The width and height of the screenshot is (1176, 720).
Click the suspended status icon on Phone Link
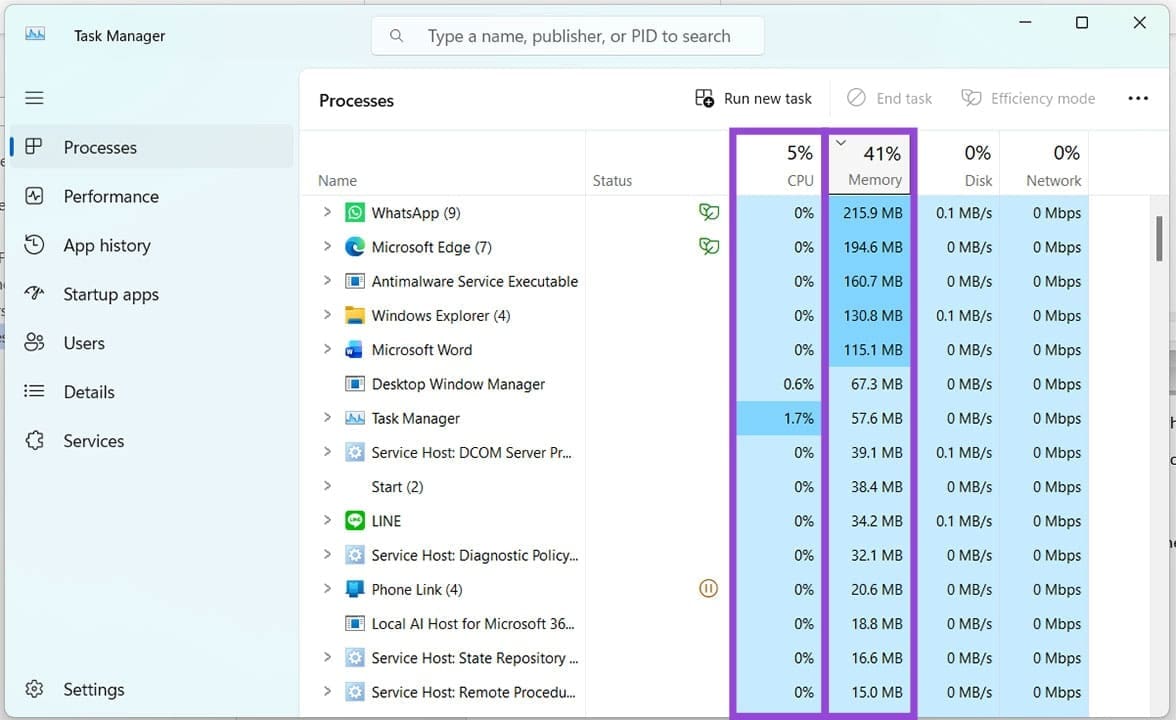coord(709,589)
